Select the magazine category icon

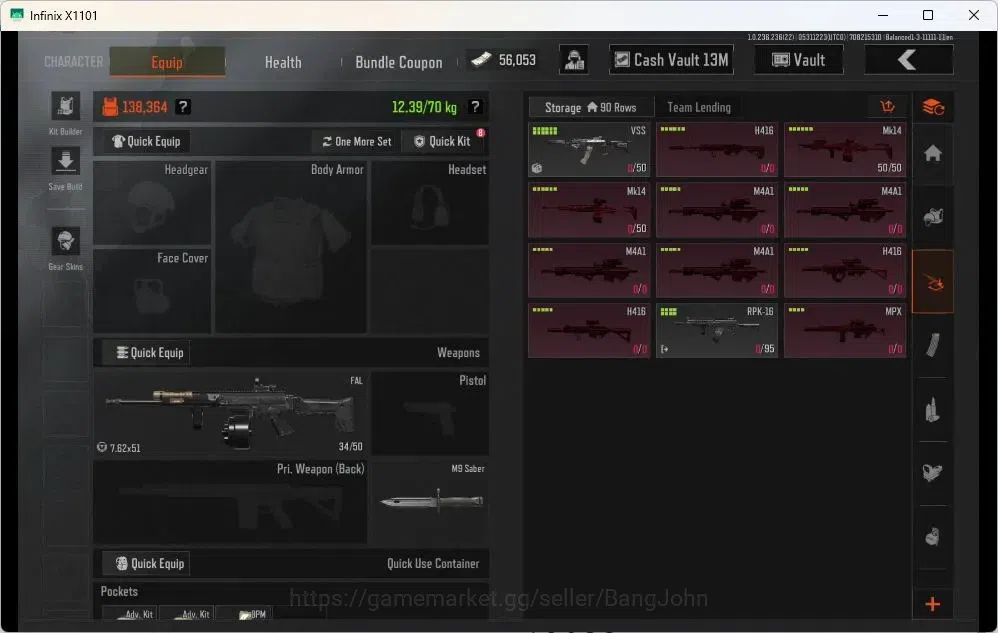click(933, 345)
